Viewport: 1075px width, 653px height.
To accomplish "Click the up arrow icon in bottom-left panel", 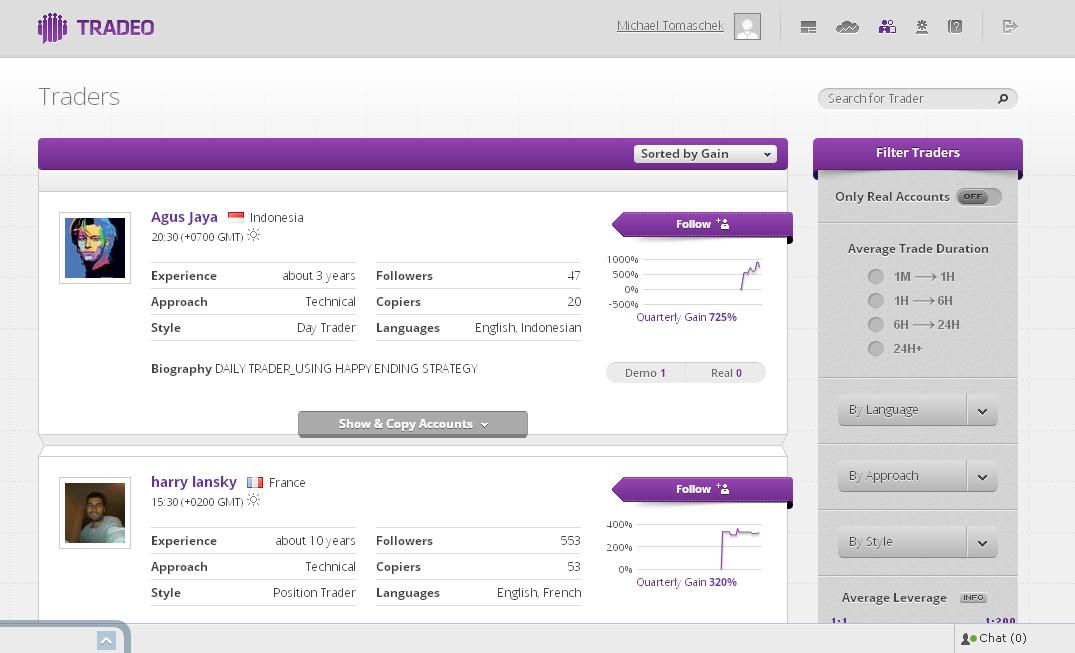I will [106, 641].
